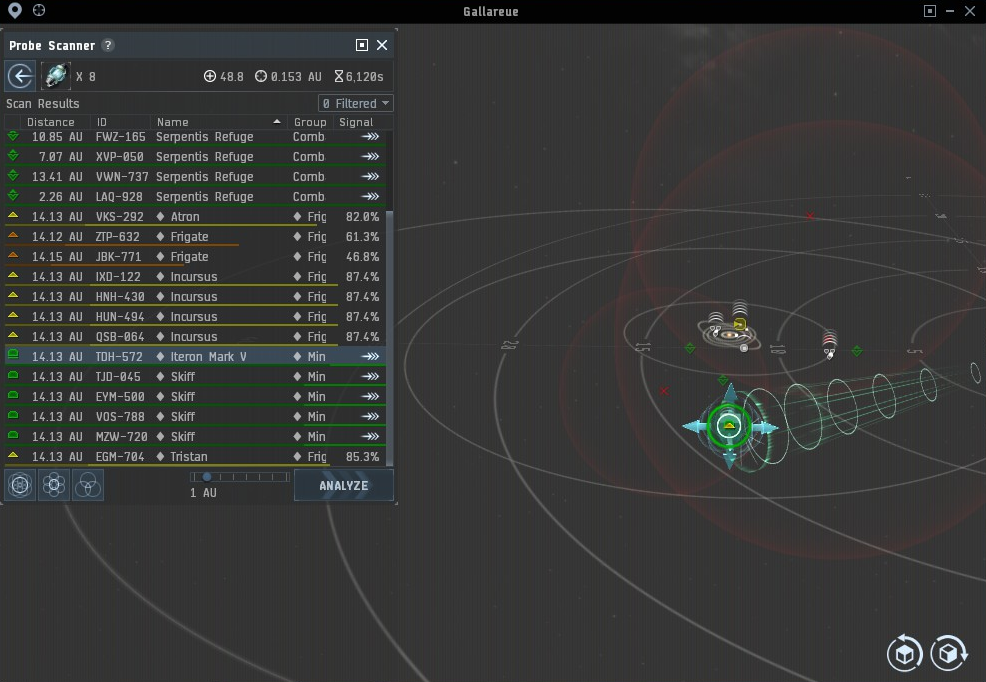Viewport: 986px width, 682px height.
Task: Click the scan results vertical scrollbar
Action: point(389,338)
